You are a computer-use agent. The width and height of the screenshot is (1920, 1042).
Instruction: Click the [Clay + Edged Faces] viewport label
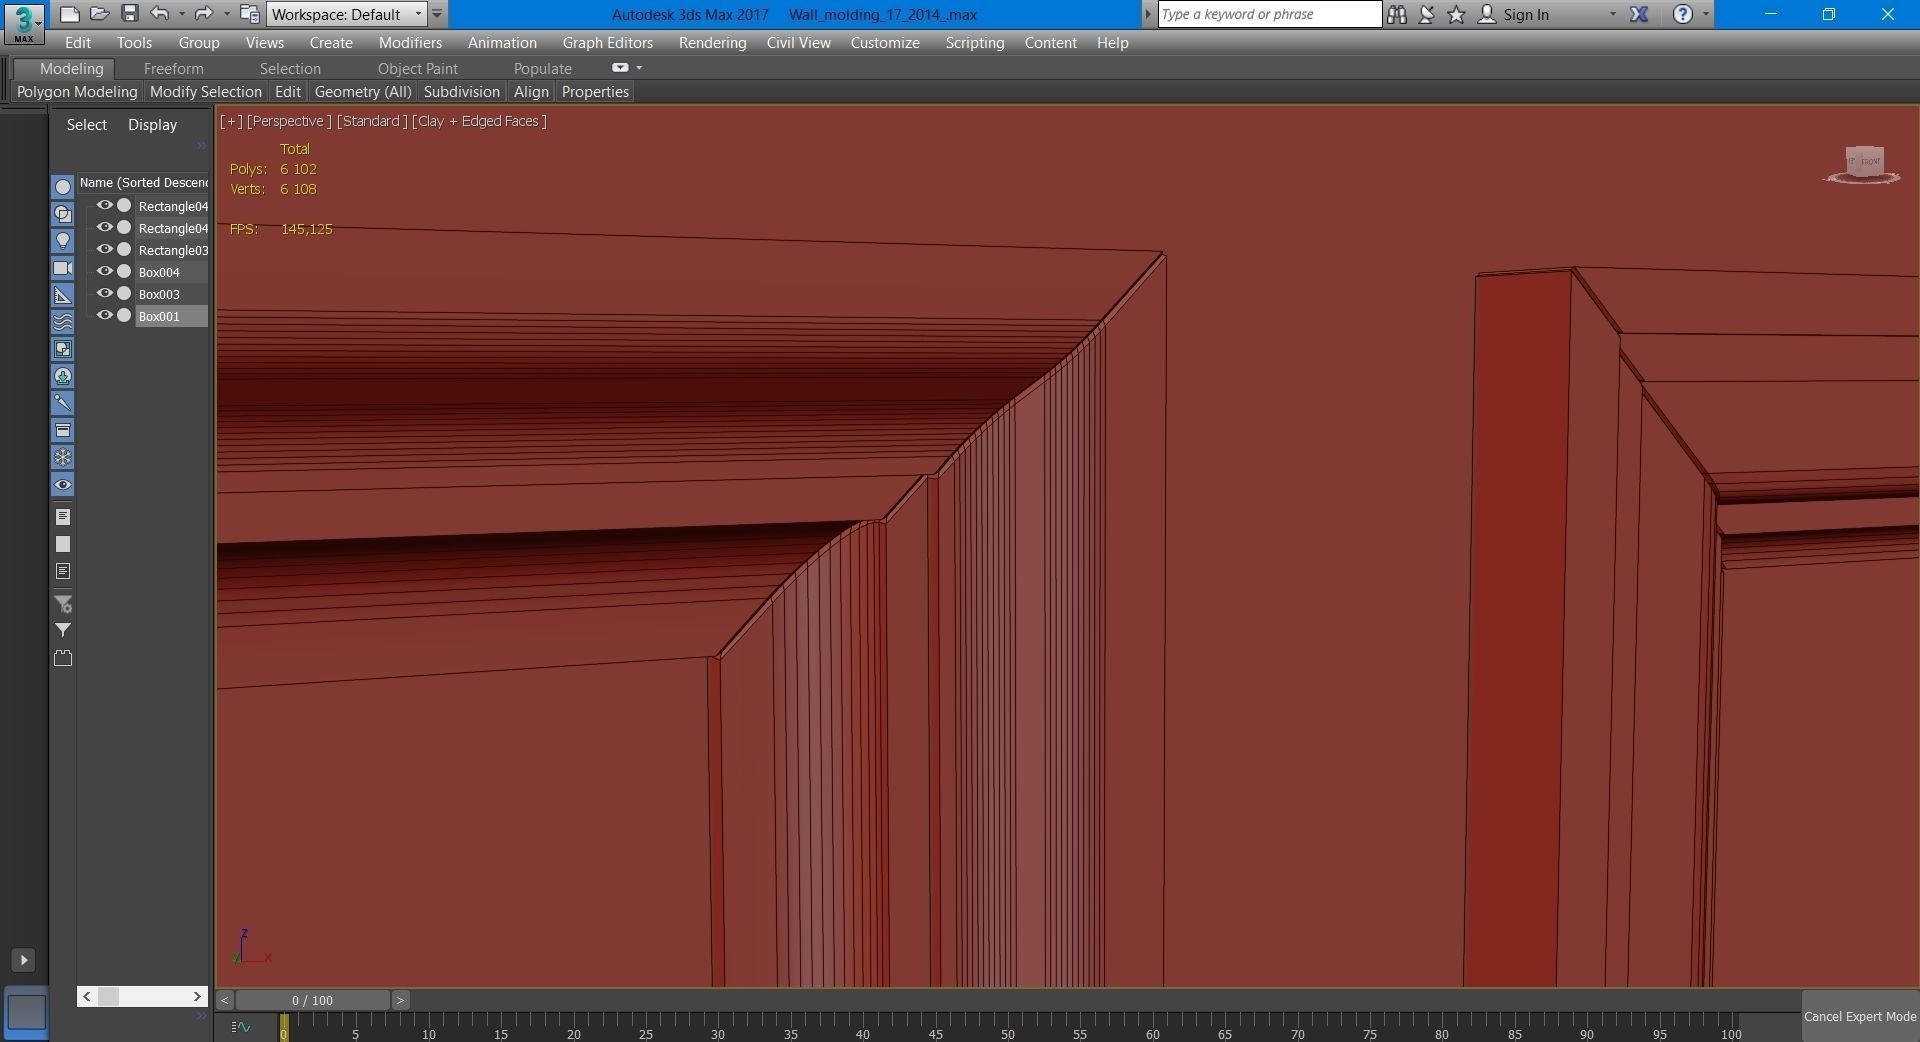pos(479,121)
